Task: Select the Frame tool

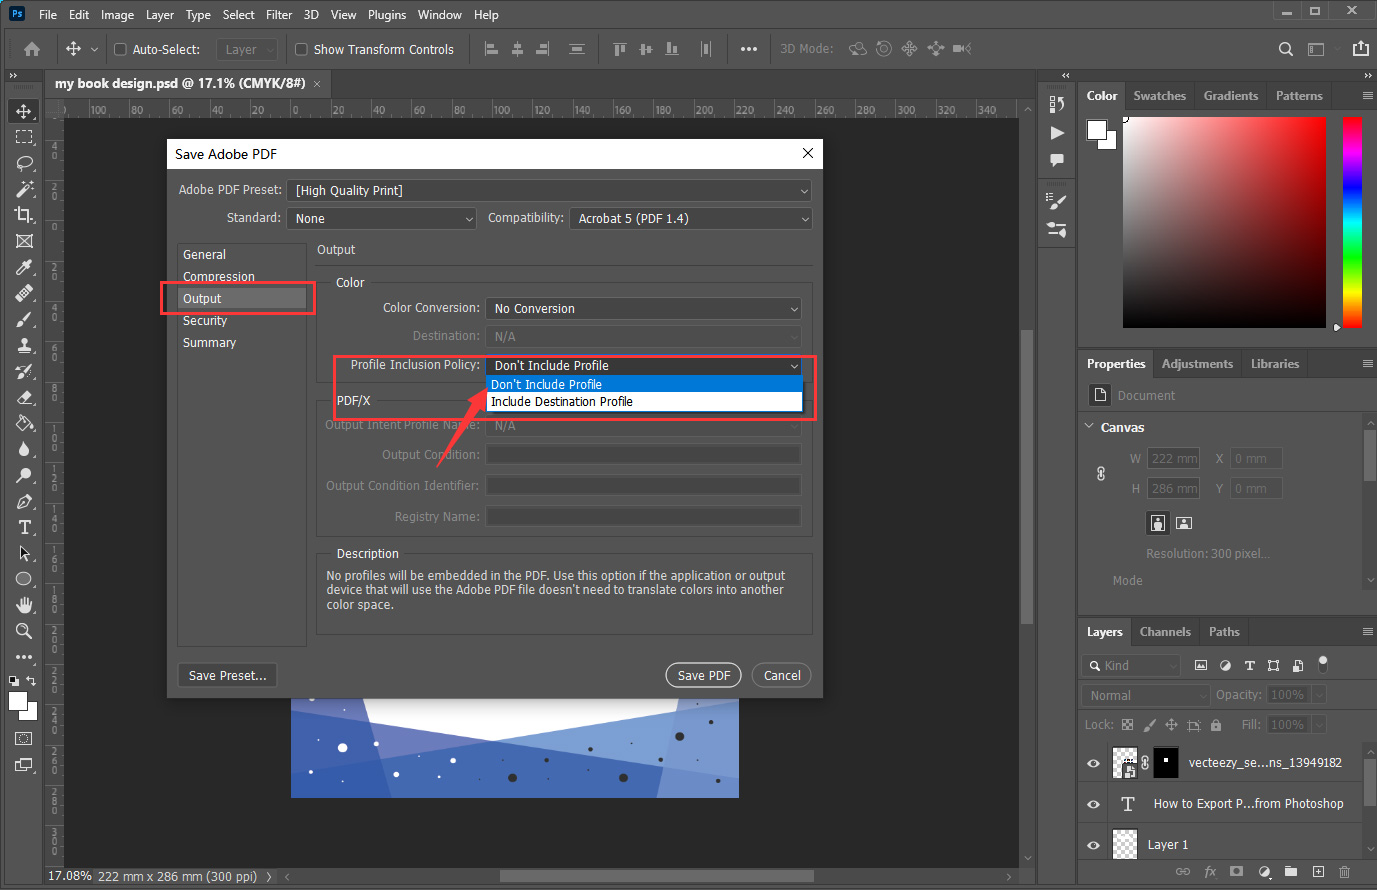Action: click(x=24, y=241)
